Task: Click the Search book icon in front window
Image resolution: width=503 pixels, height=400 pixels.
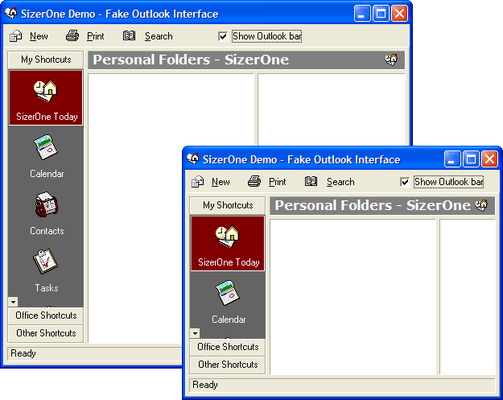Action: pos(311,181)
